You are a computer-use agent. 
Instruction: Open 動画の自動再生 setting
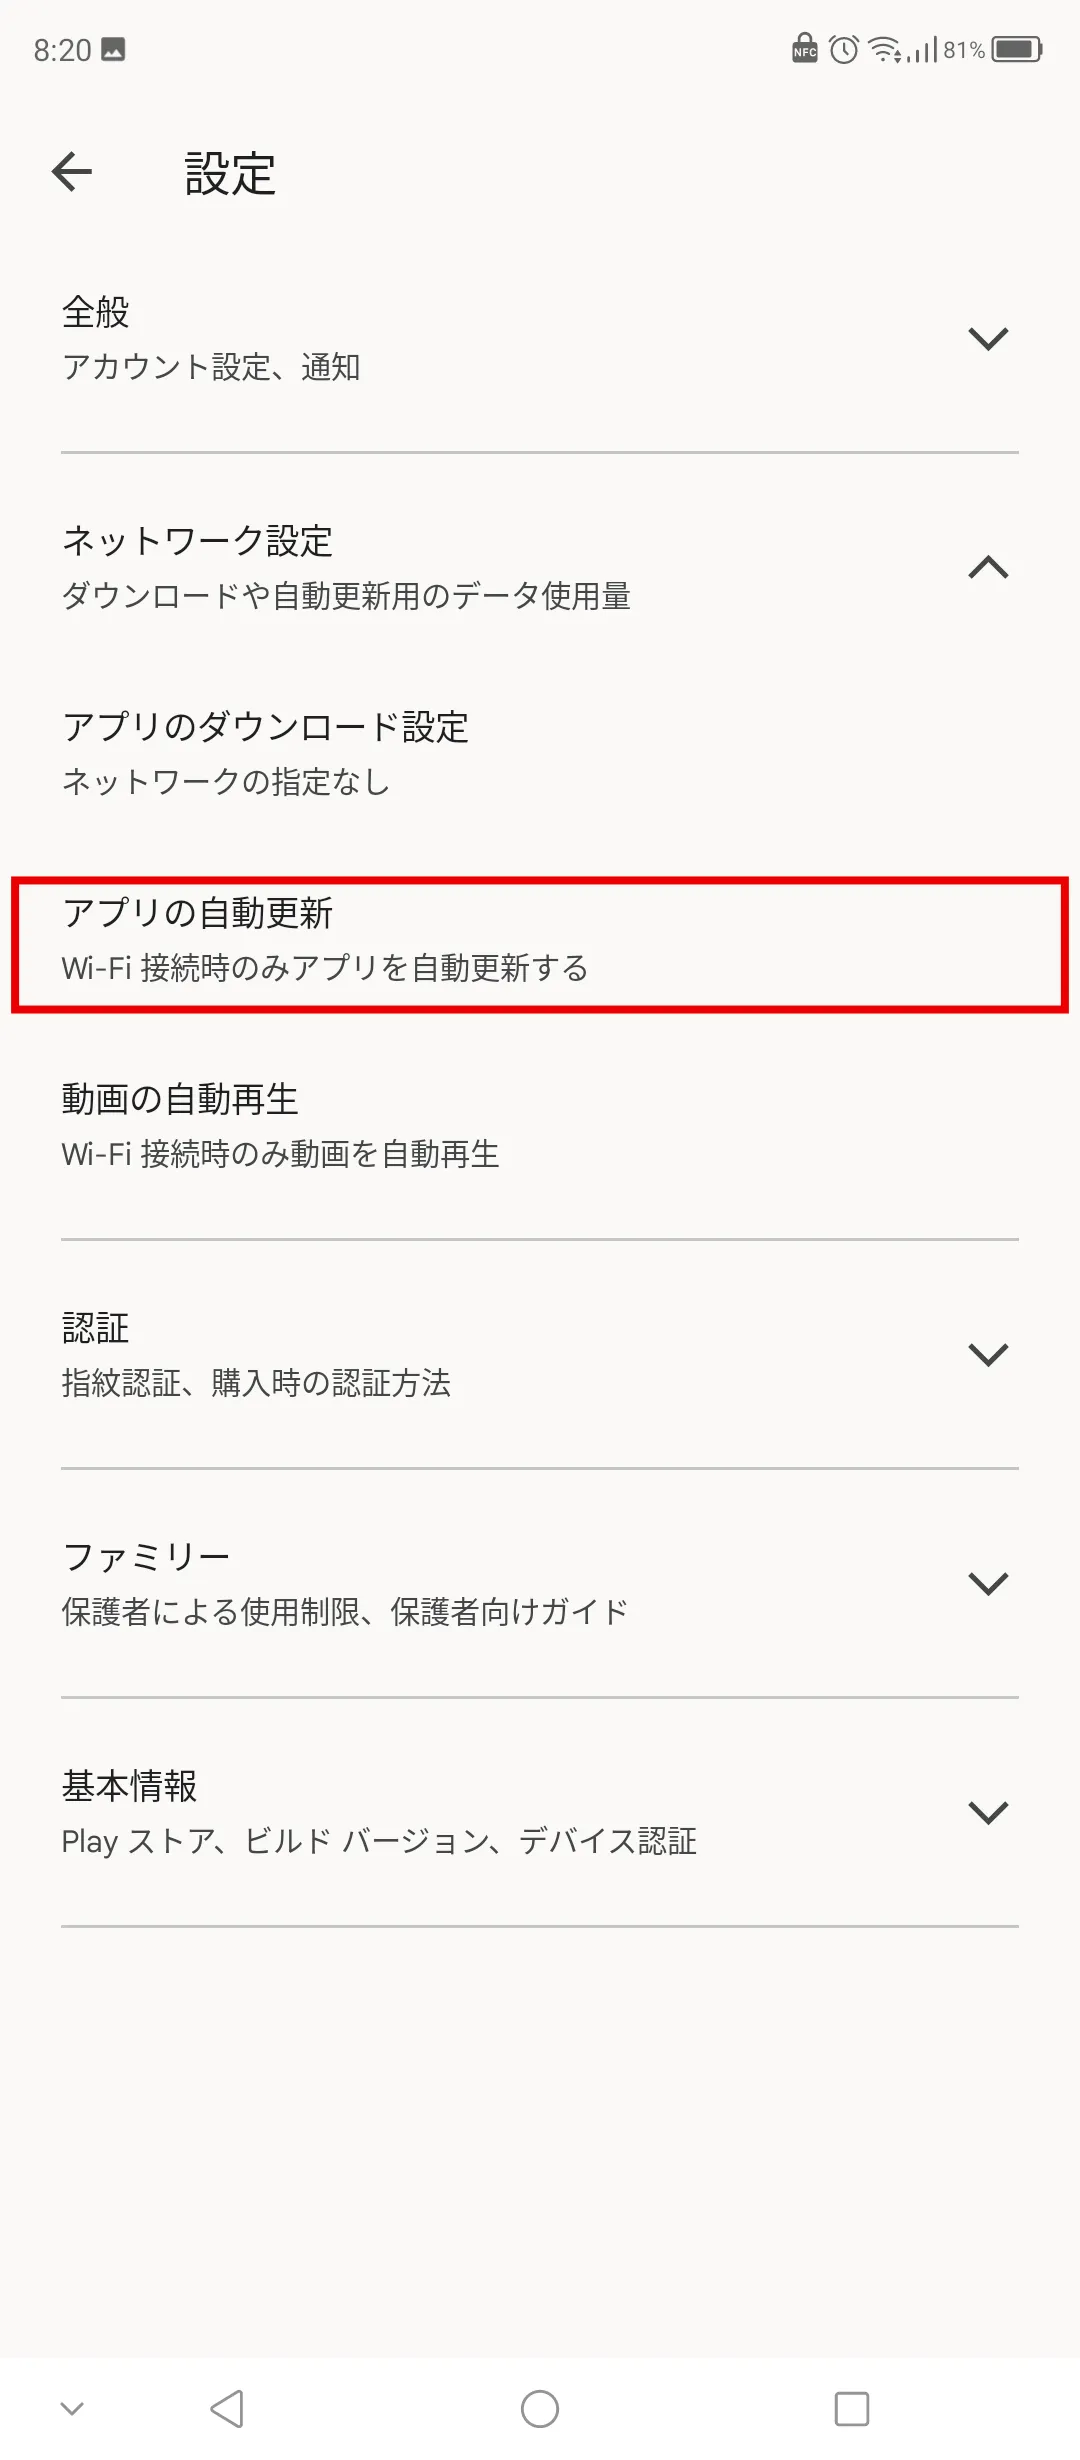[x=540, y=1126]
